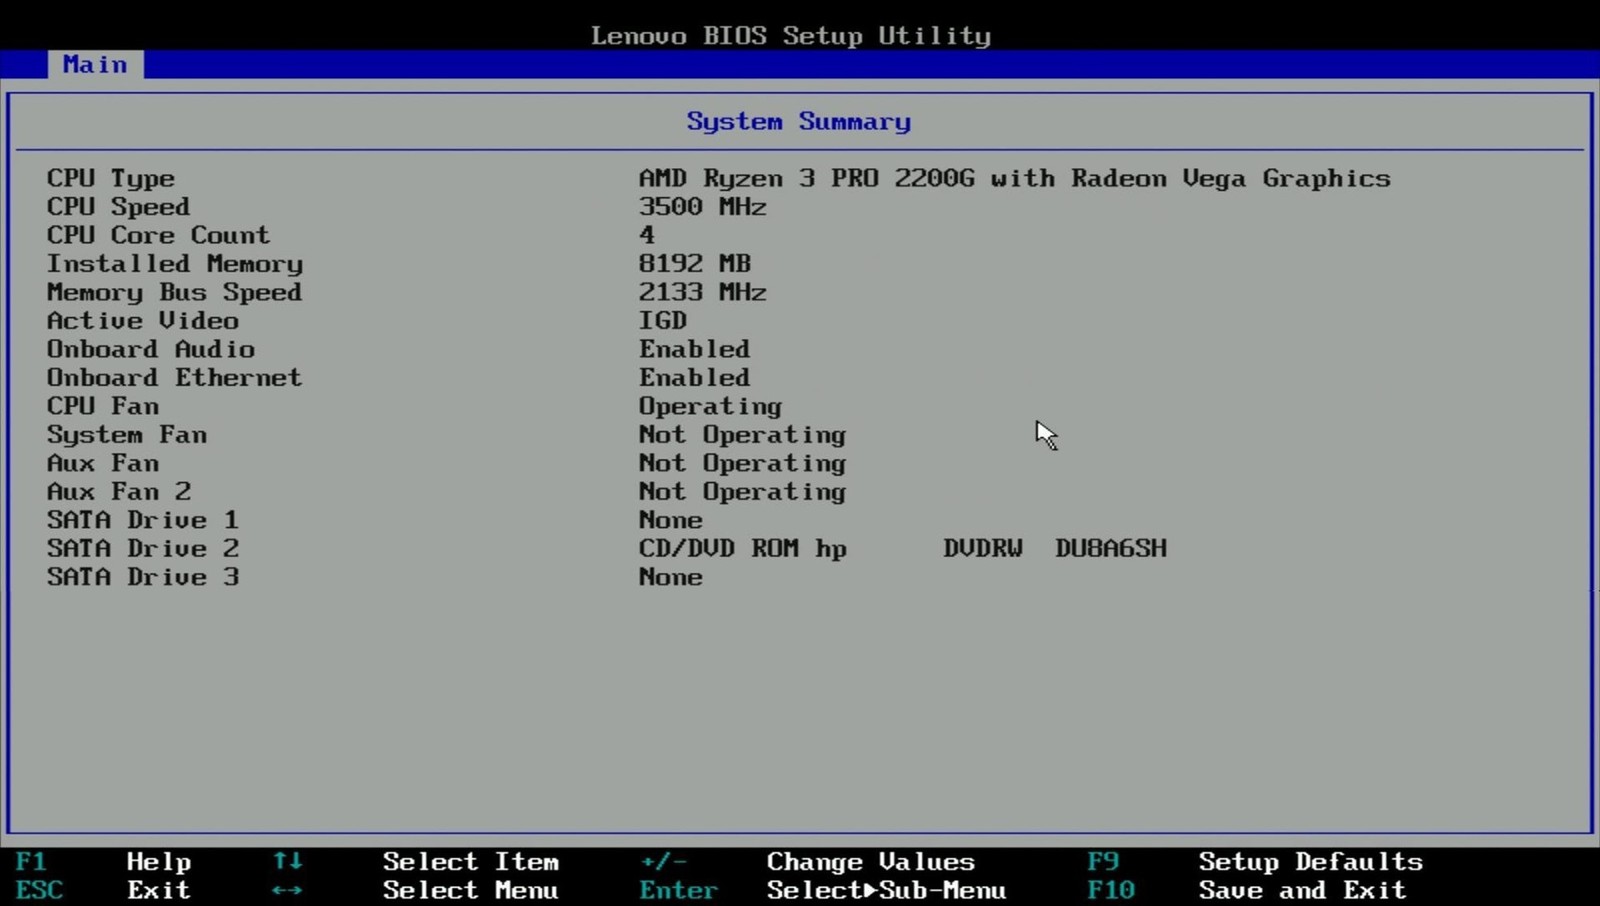Click the CPU Core Count label
This screenshot has height=906, width=1600.
pyautogui.click(x=158, y=235)
